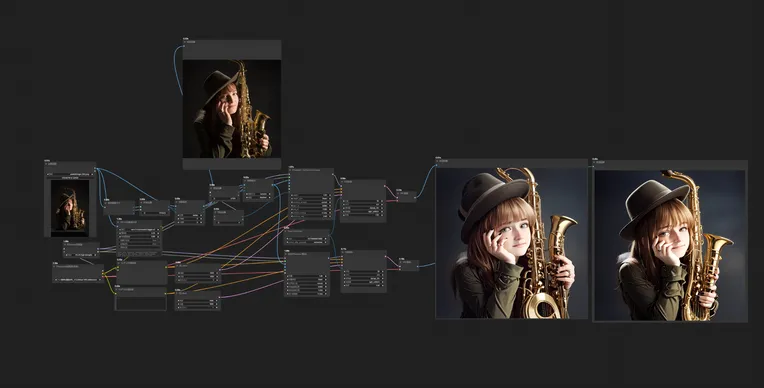Select the small node wired into the right output preview

point(409,265)
